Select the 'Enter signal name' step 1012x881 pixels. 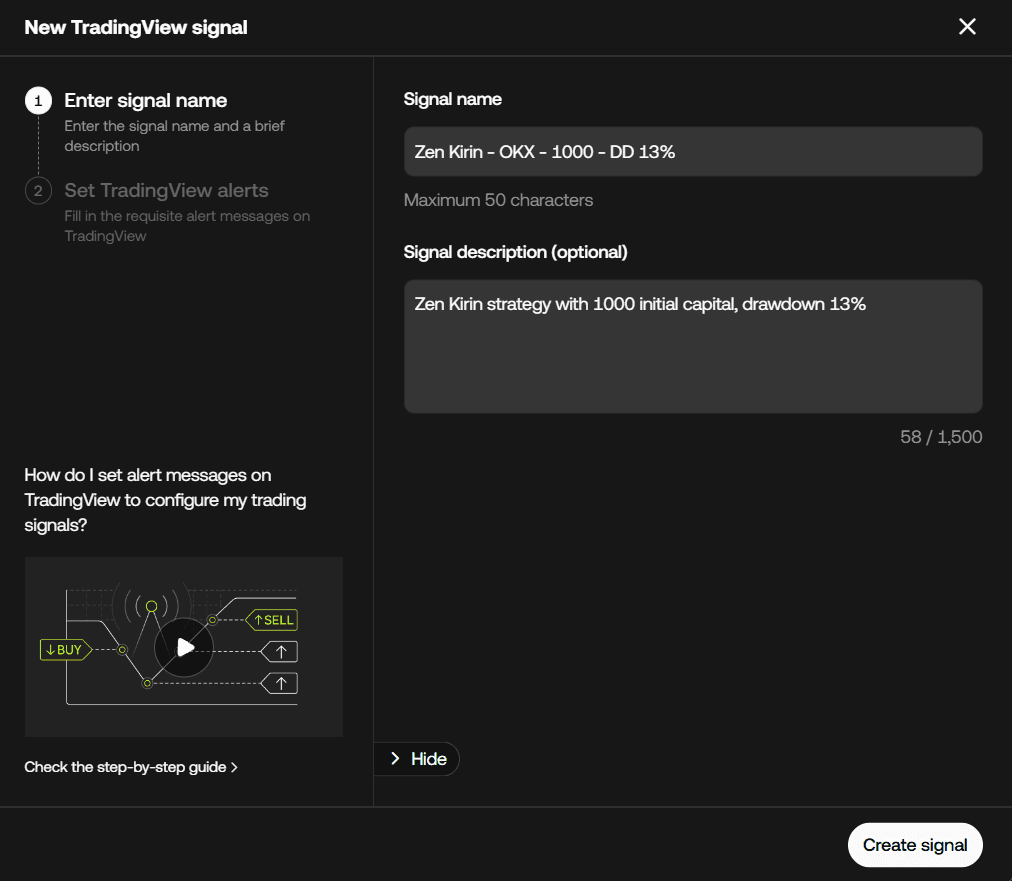pos(145,100)
